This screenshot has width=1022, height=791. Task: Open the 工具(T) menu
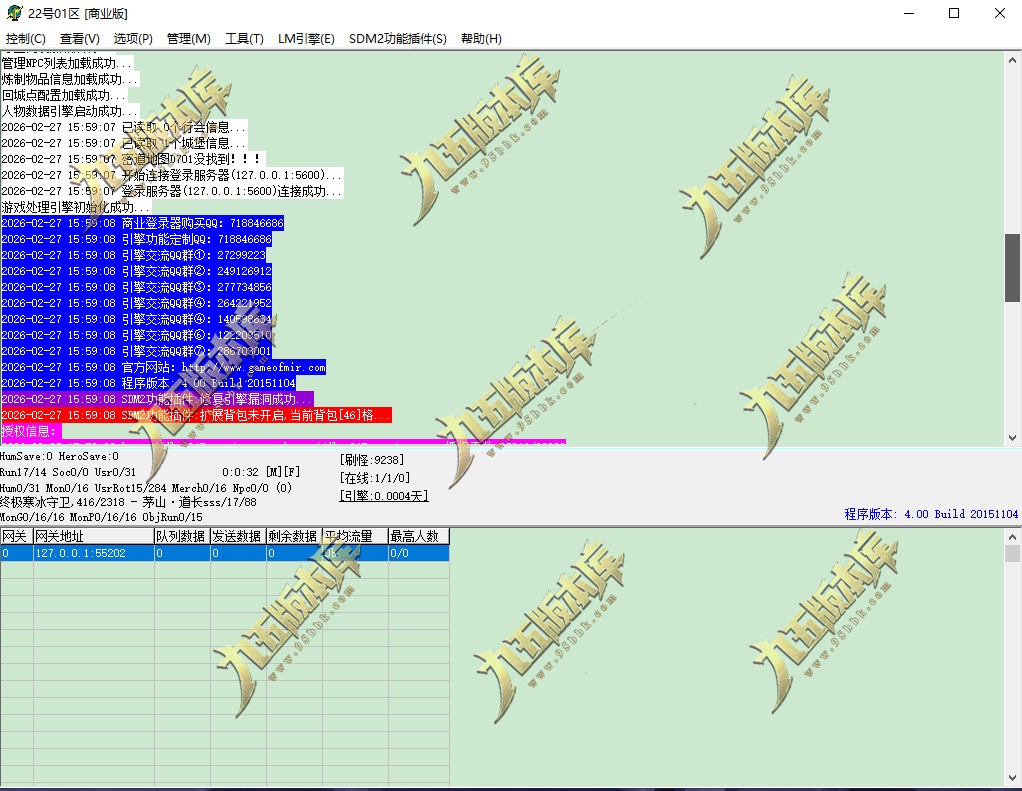tap(244, 38)
